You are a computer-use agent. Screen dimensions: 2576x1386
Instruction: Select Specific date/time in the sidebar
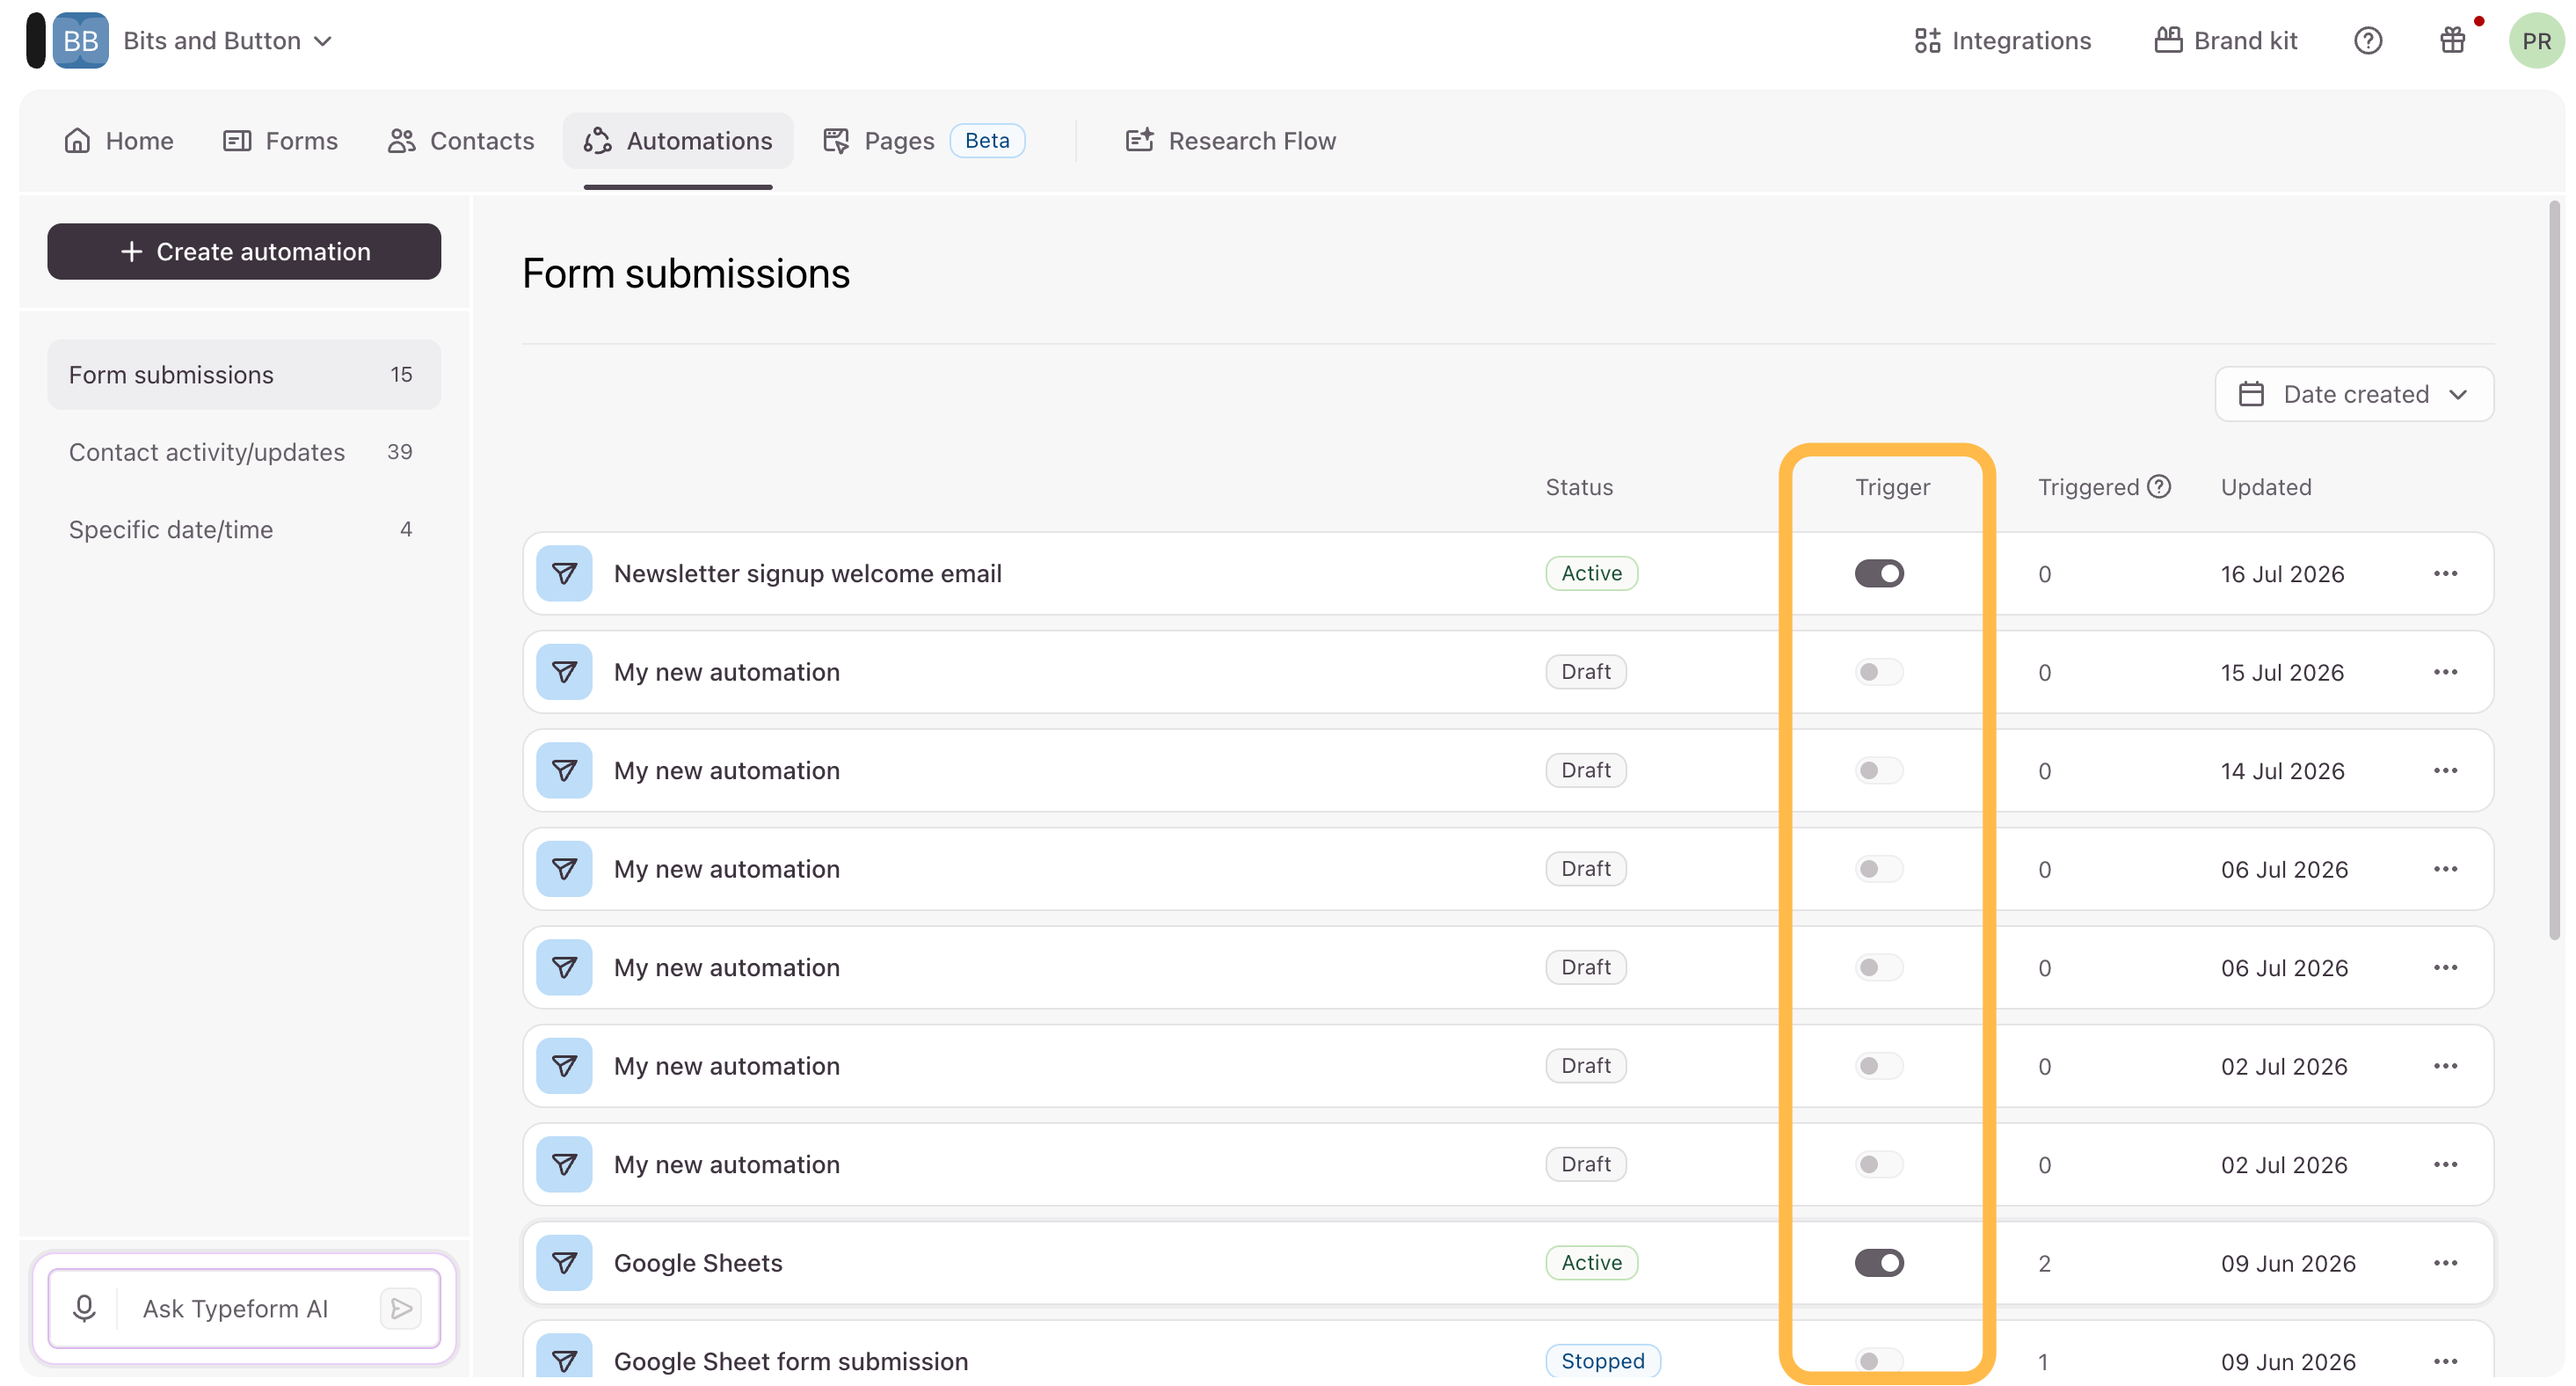click(244, 529)
